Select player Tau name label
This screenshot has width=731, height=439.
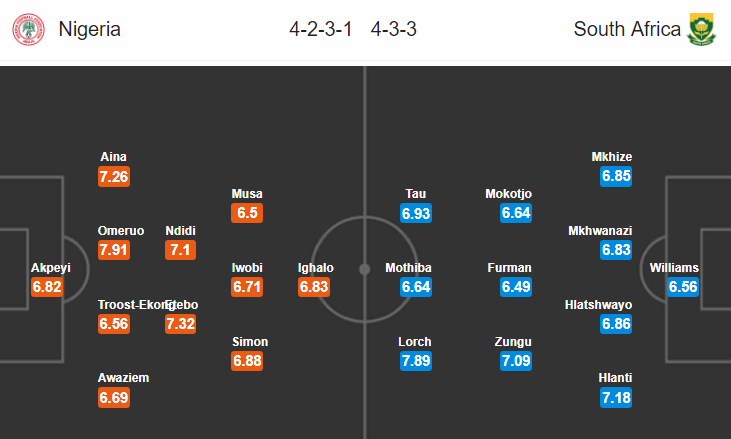click(x=415, y=194)
